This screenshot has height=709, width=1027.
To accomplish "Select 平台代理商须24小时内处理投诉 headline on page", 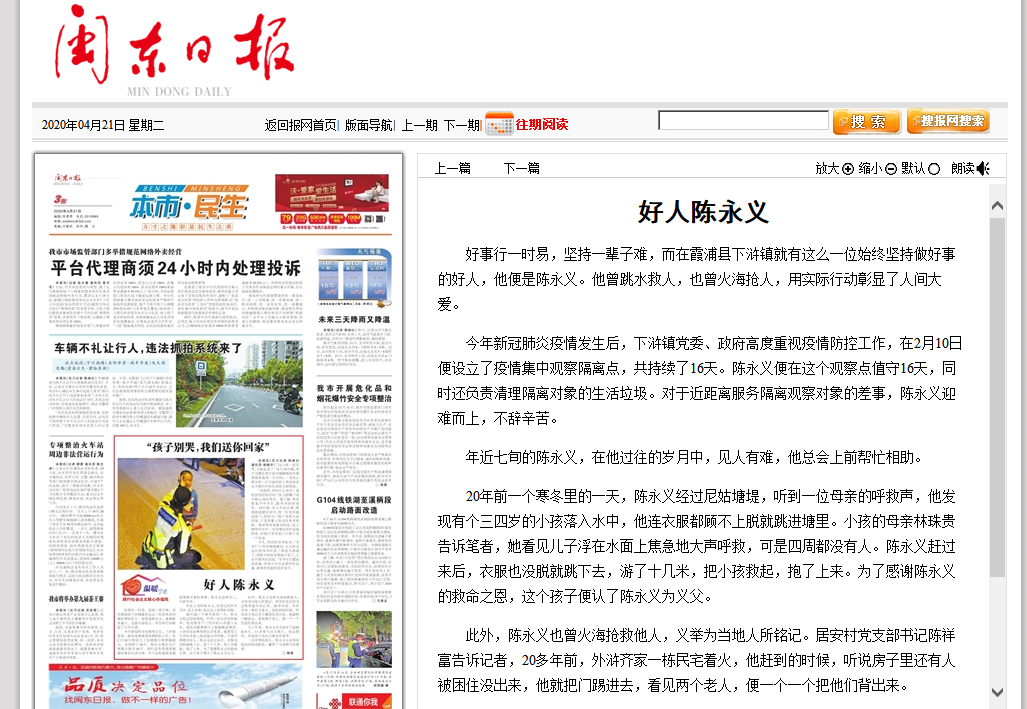I will click(176, 268).
